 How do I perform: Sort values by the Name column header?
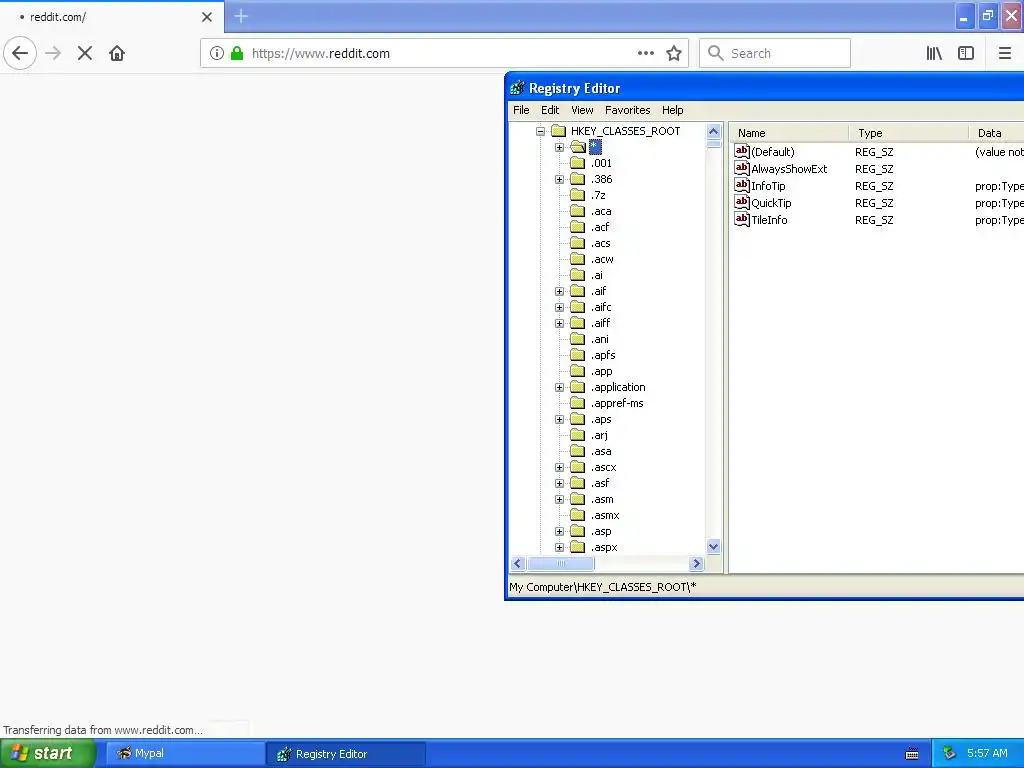click(x=789, y=133)
